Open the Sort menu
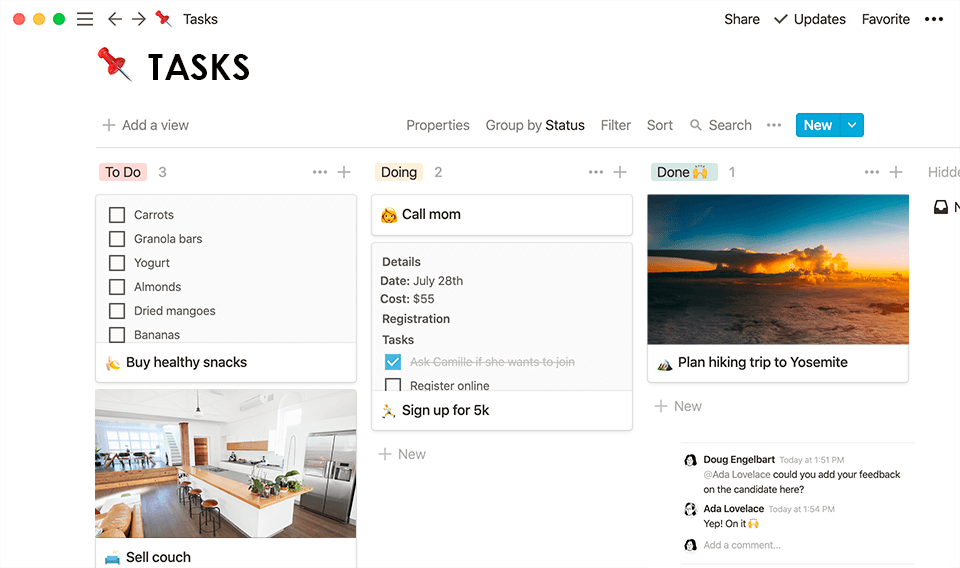This screenshot has width=960, height=568. [659, 125]
